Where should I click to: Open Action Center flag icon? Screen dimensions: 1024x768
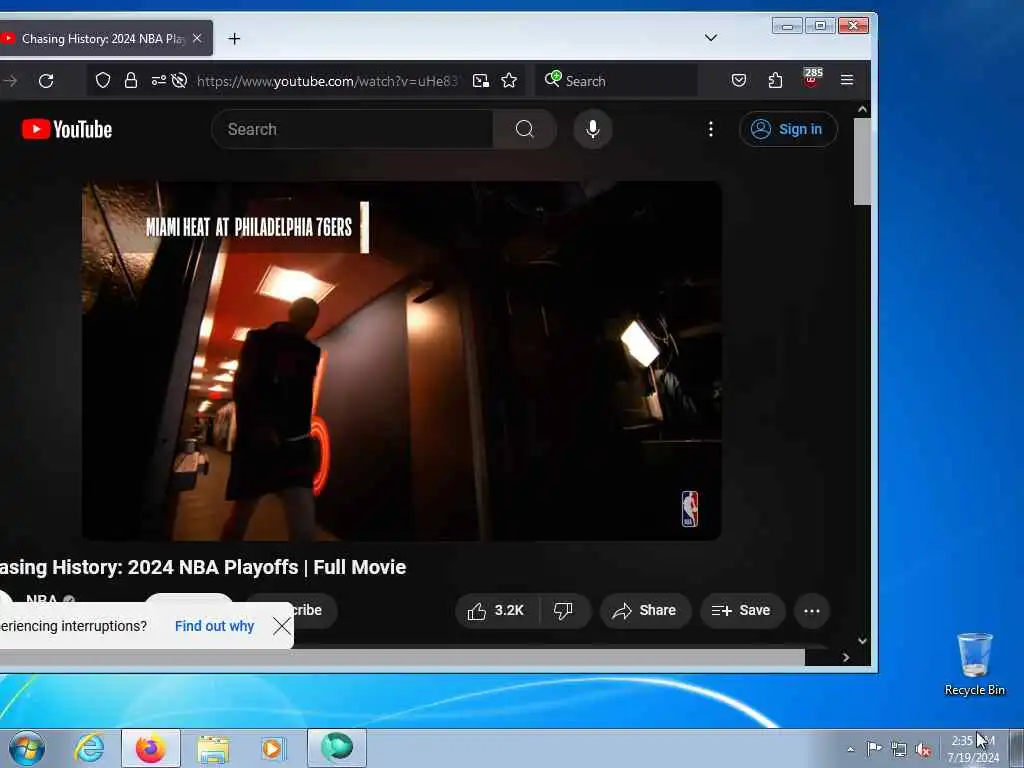pyautogui.click(x=874, y=748)
